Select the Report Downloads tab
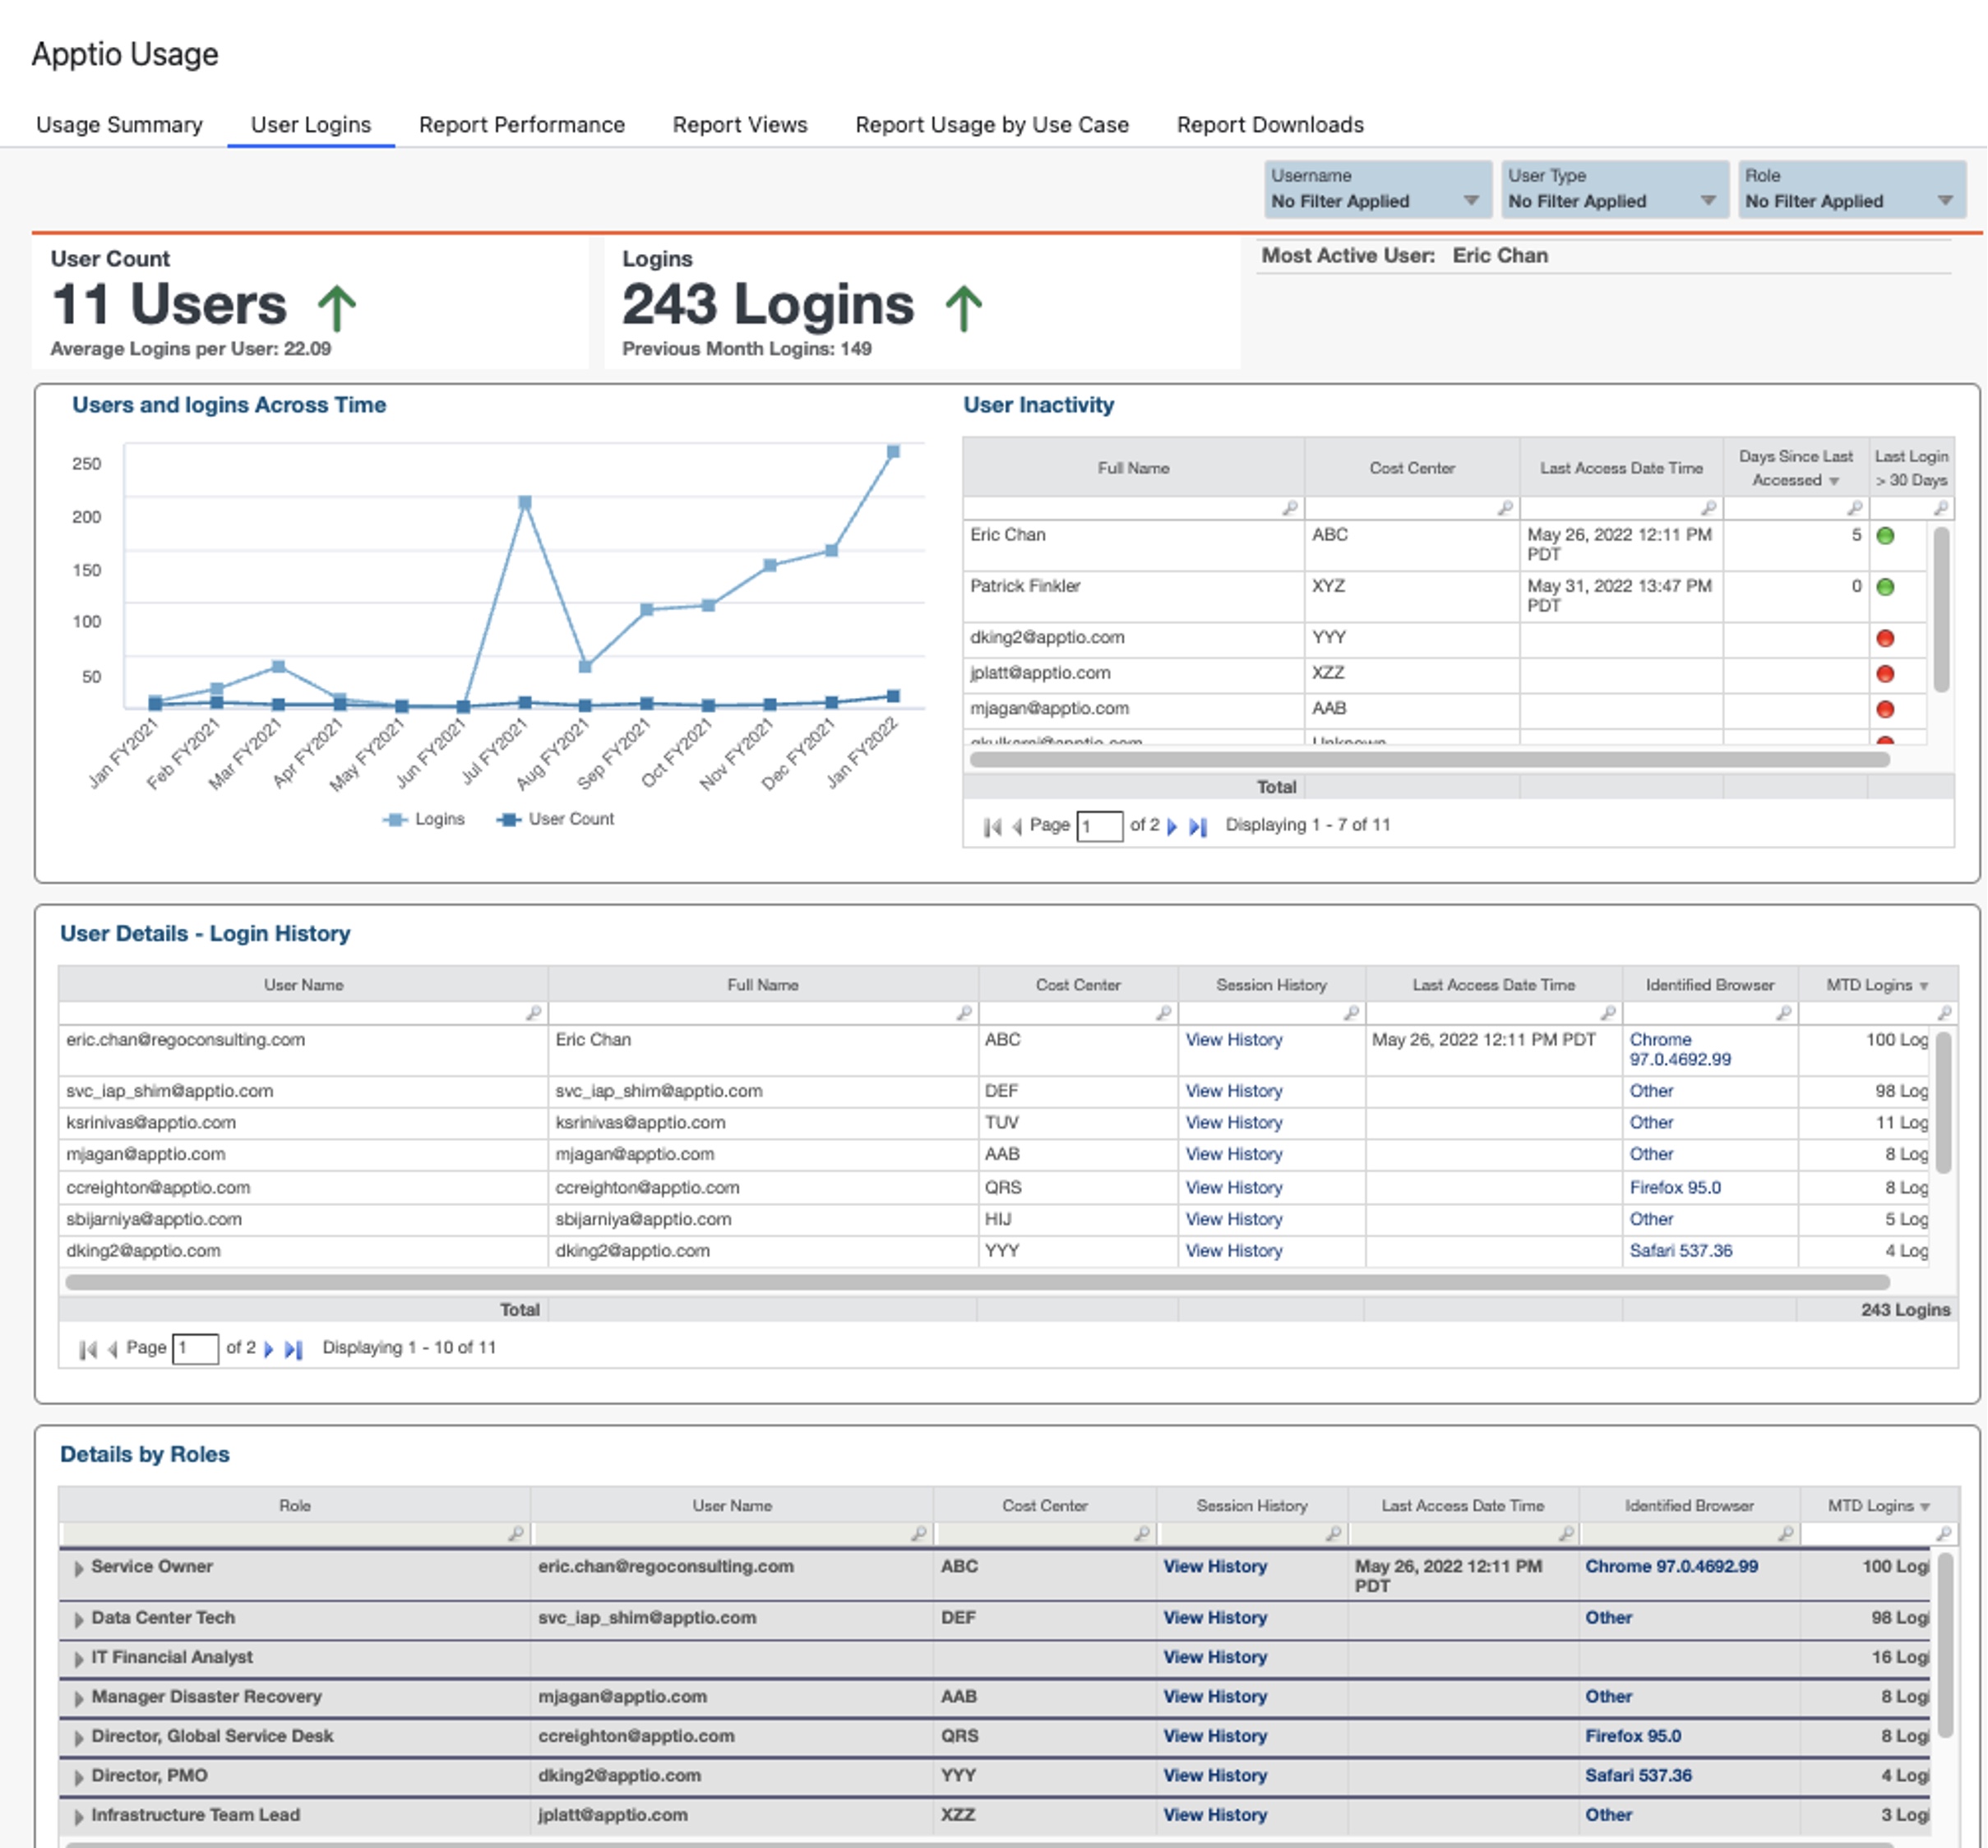This screenshot has height=1848, width=1988. click(x=1270, y=125)
